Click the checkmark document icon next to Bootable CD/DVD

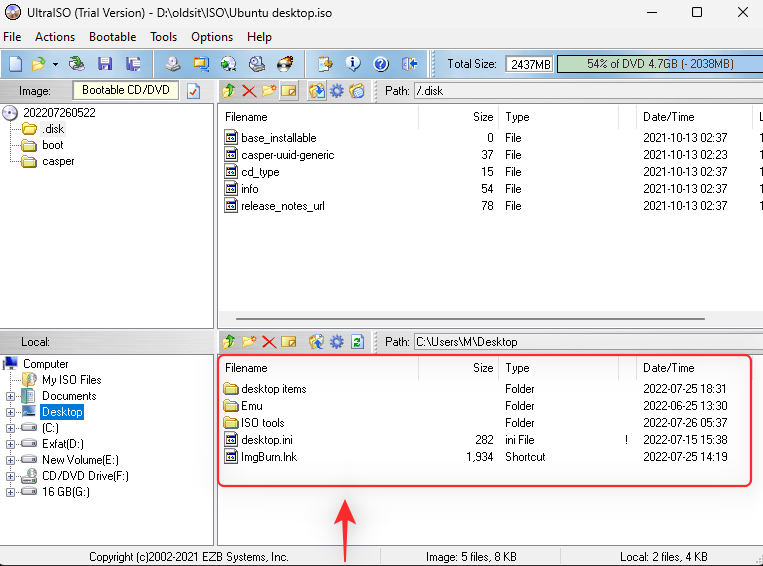(194, 91)
